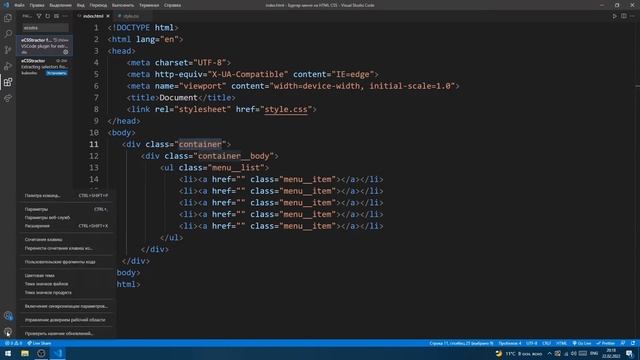This screenshot has width=640, height=360.
Task: Open File Explorer from taskbar
Action: coord(25,353)
